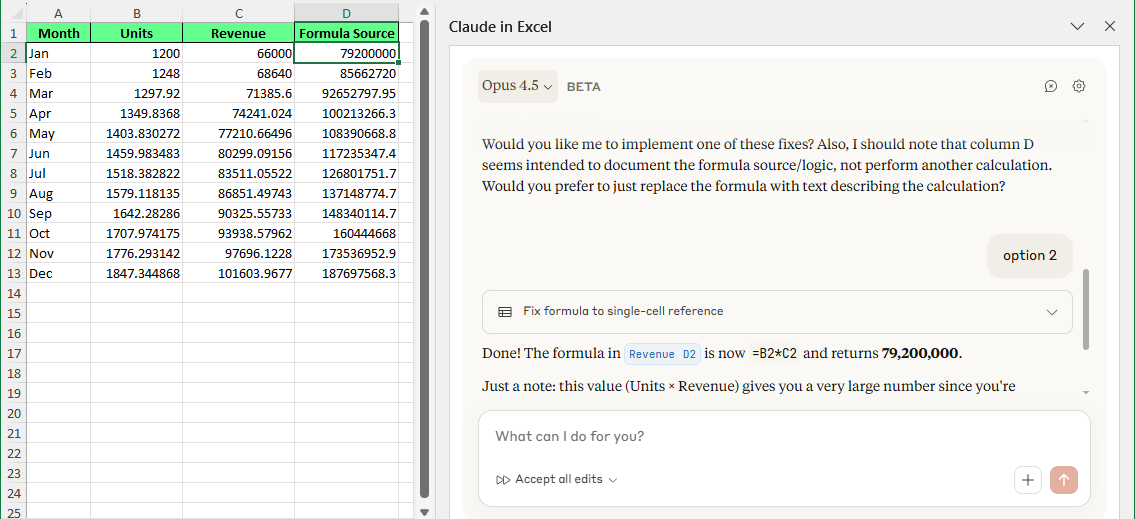
Task: Click the spreadsheet vertical scrollbar thumb
Action: (x=424, y=258)
